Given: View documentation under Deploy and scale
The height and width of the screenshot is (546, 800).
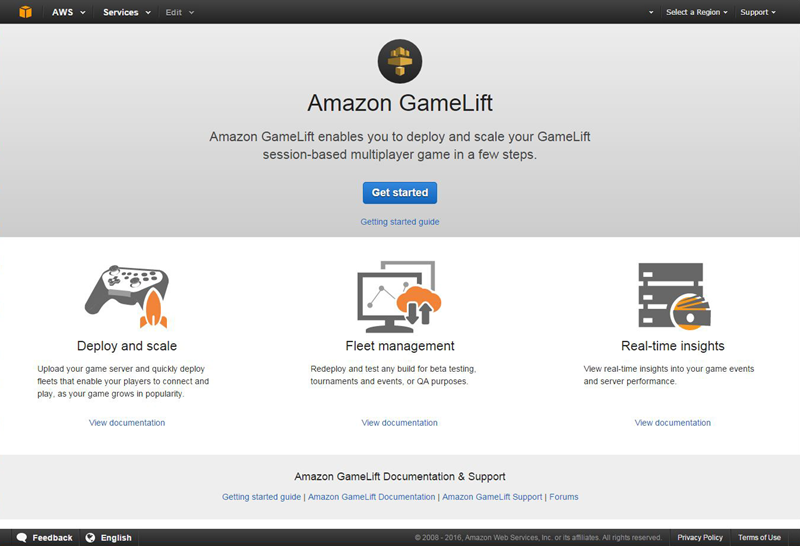Looking at the screenshot, I should [127, 423].
